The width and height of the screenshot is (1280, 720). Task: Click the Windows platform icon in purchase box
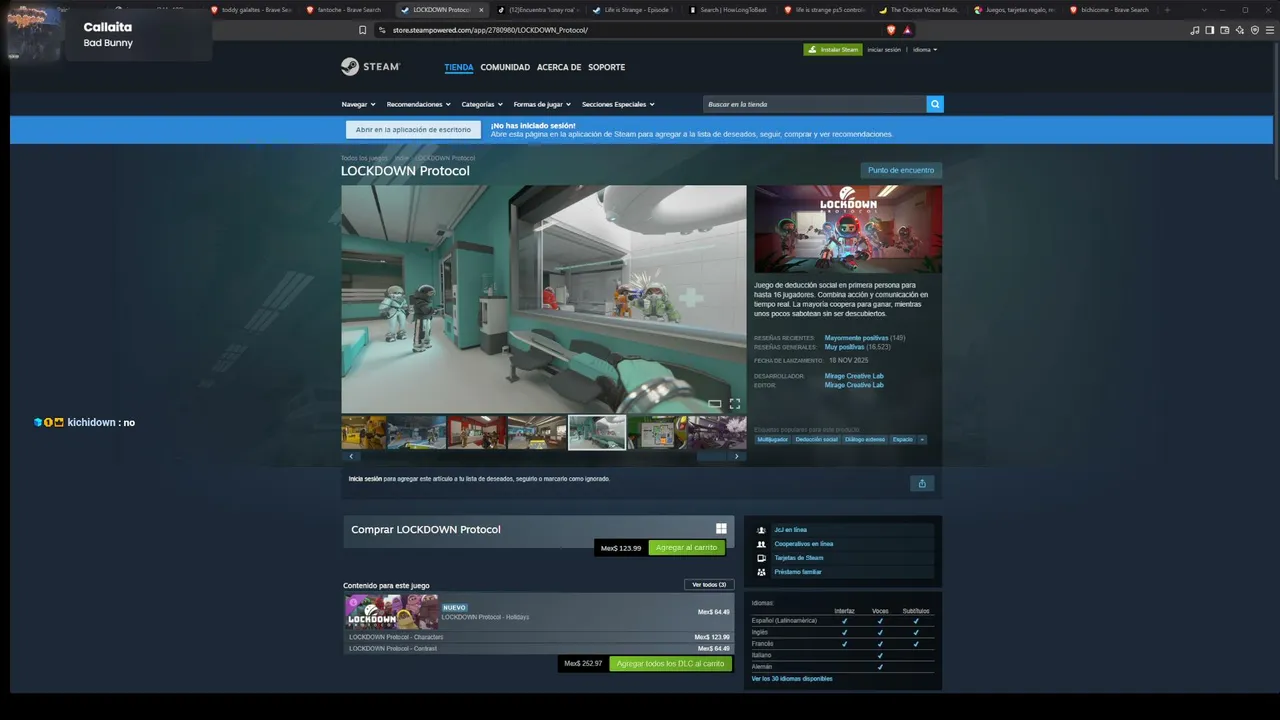[x=721, y=529]
